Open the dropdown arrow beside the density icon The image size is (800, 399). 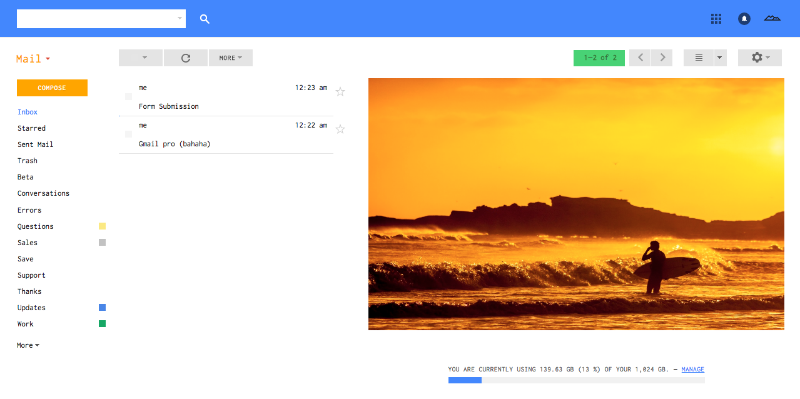click(x=719, y=58)
